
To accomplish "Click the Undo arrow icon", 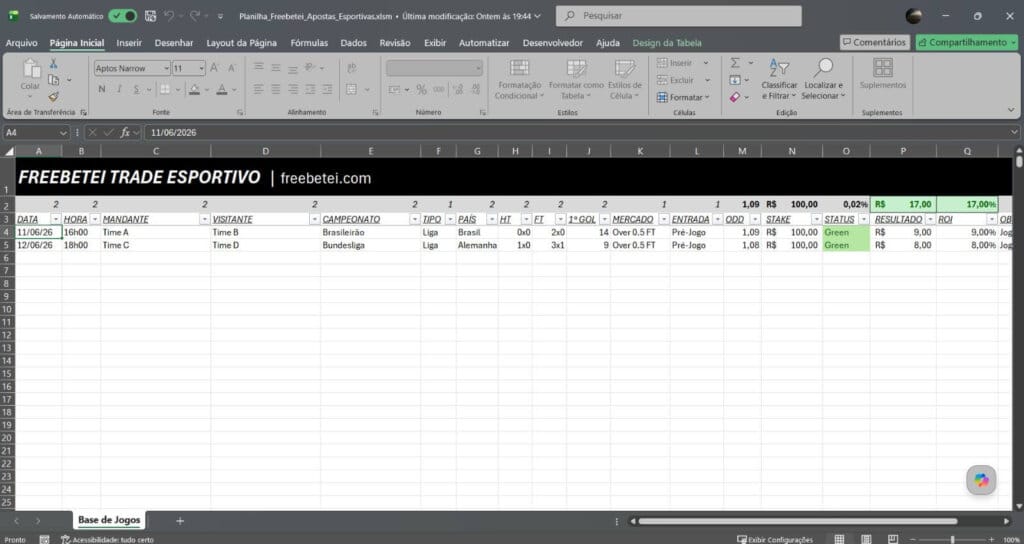I will pos(169,16).
